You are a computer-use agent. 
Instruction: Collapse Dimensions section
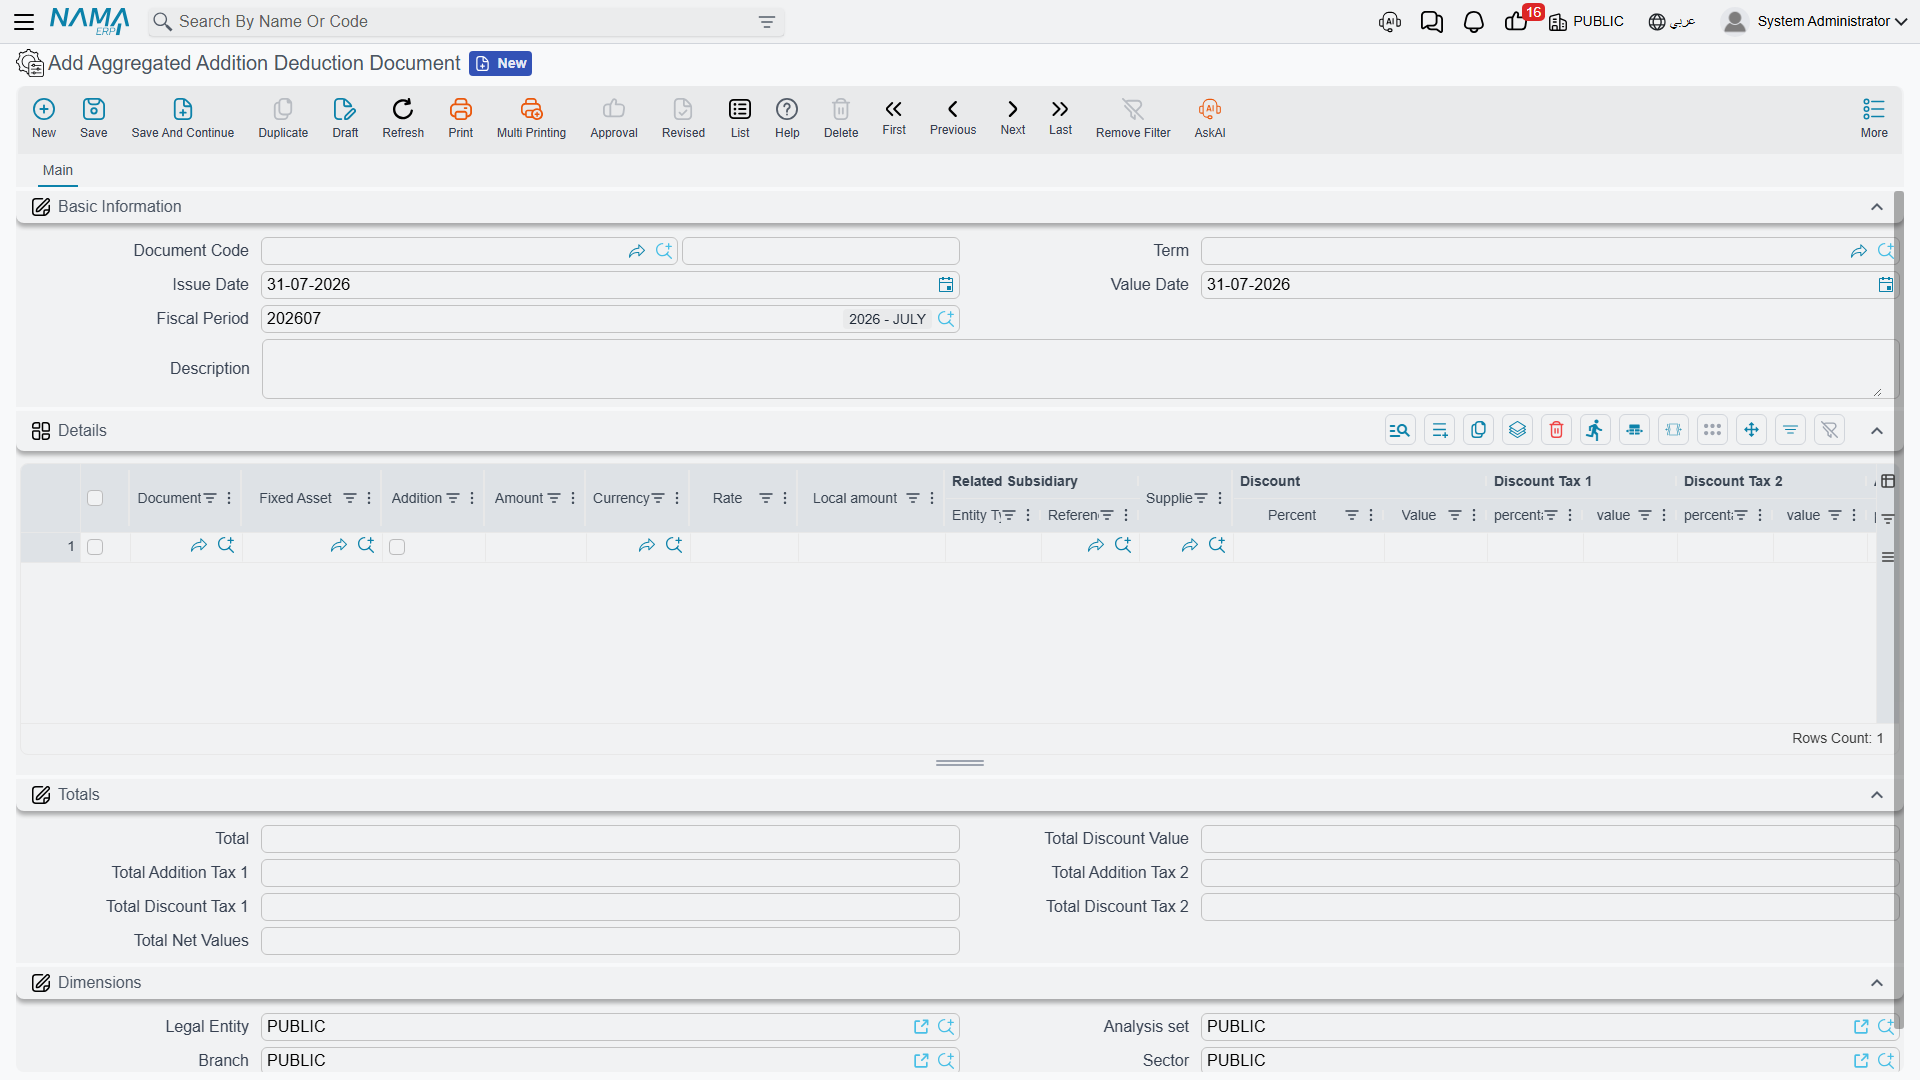click(x=1877, y=983)
